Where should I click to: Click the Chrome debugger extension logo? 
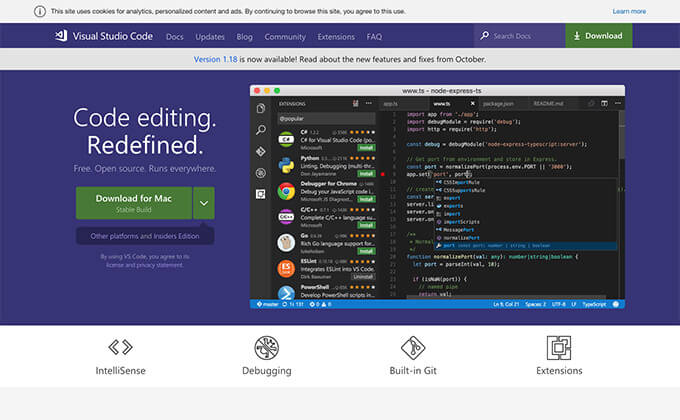click(x=286, y=191)
